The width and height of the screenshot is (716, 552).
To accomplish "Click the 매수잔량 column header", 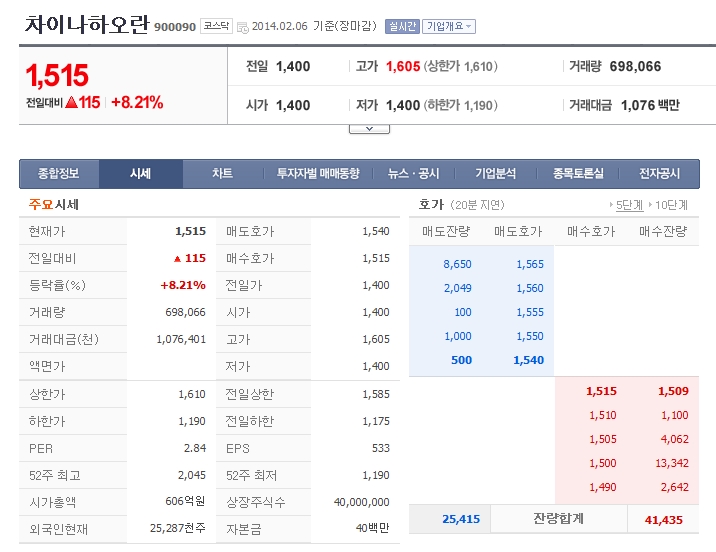I will tap(663, 231).
